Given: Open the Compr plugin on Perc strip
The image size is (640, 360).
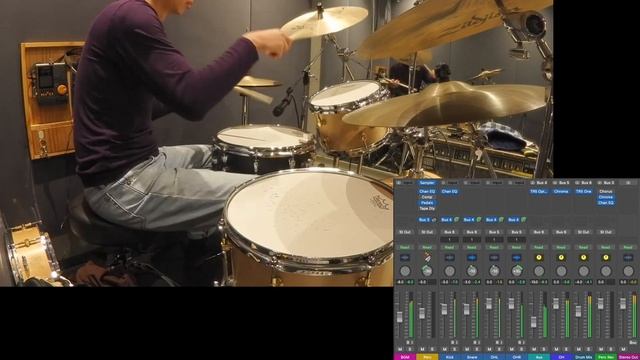Looking at the screenshot, I should coord(427,197).
